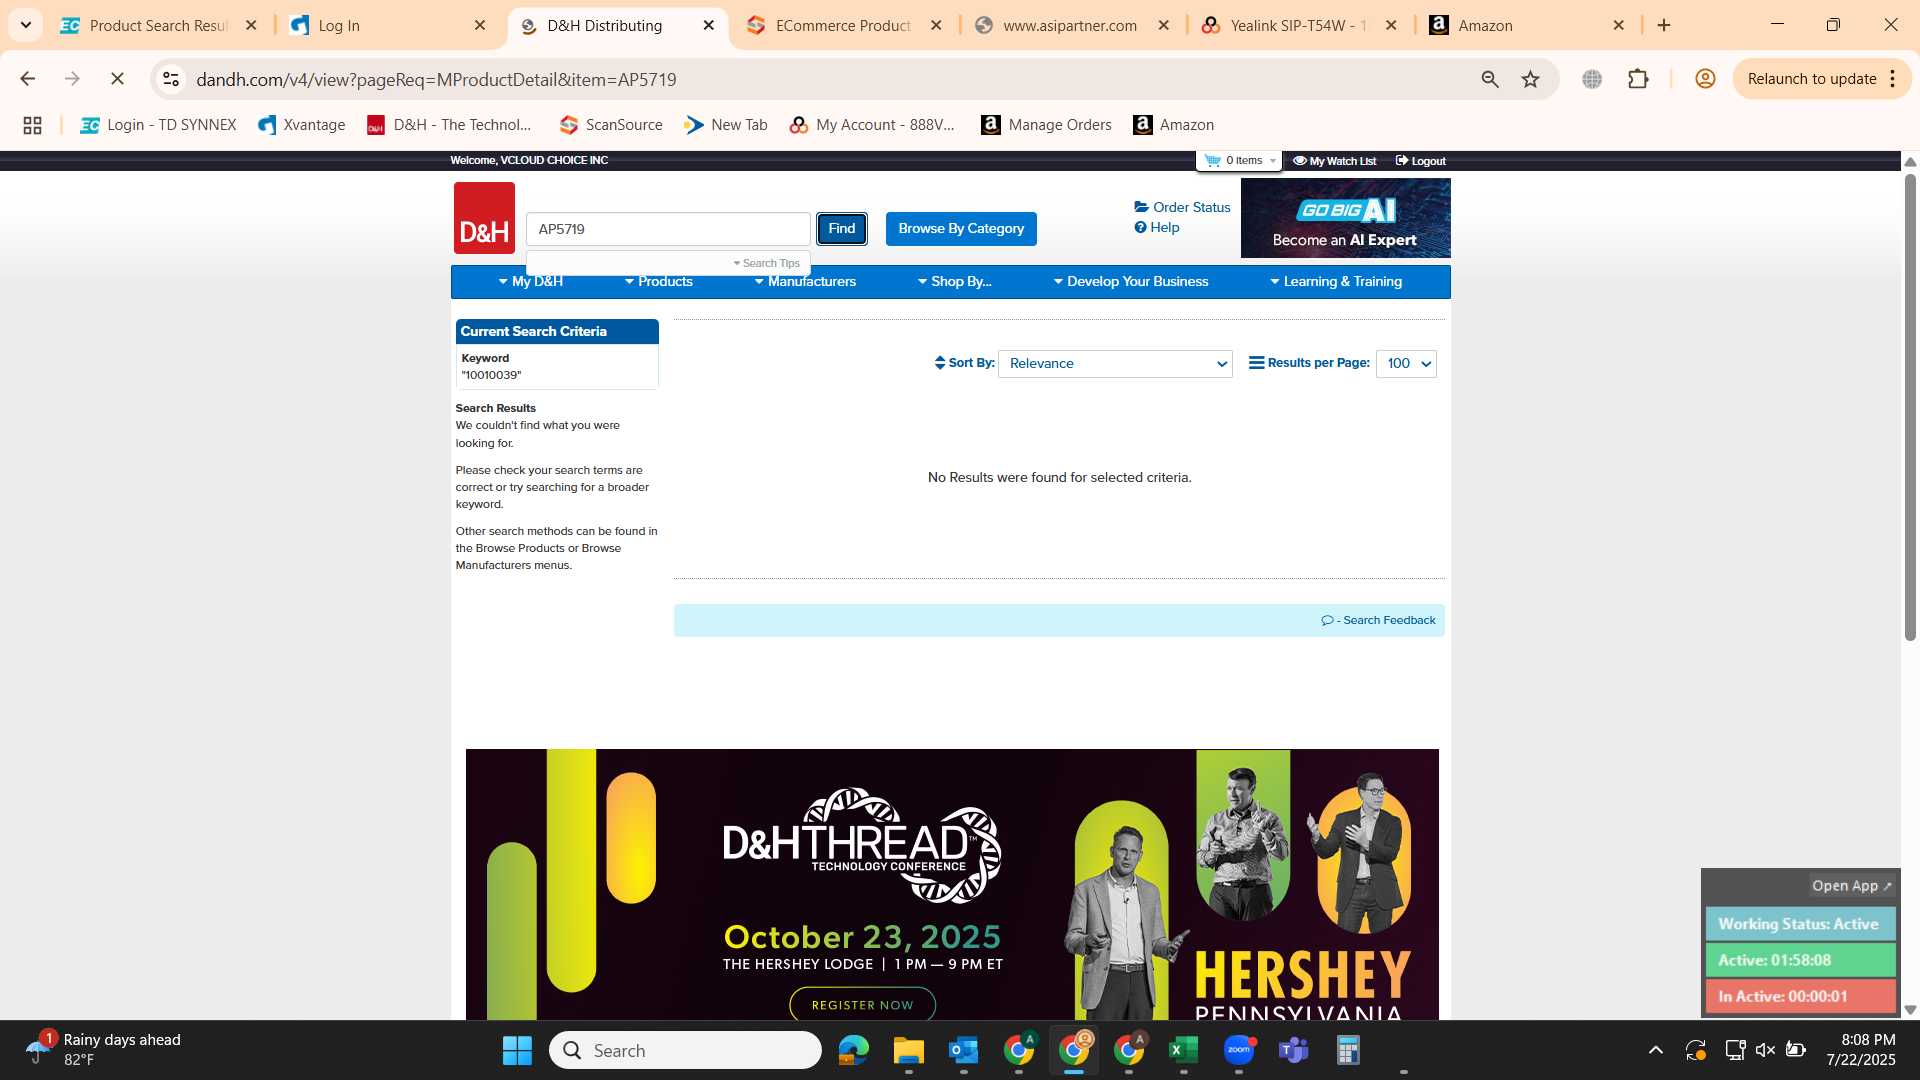
Task: Go back to previous page
Action: click(x=28, y=79)
